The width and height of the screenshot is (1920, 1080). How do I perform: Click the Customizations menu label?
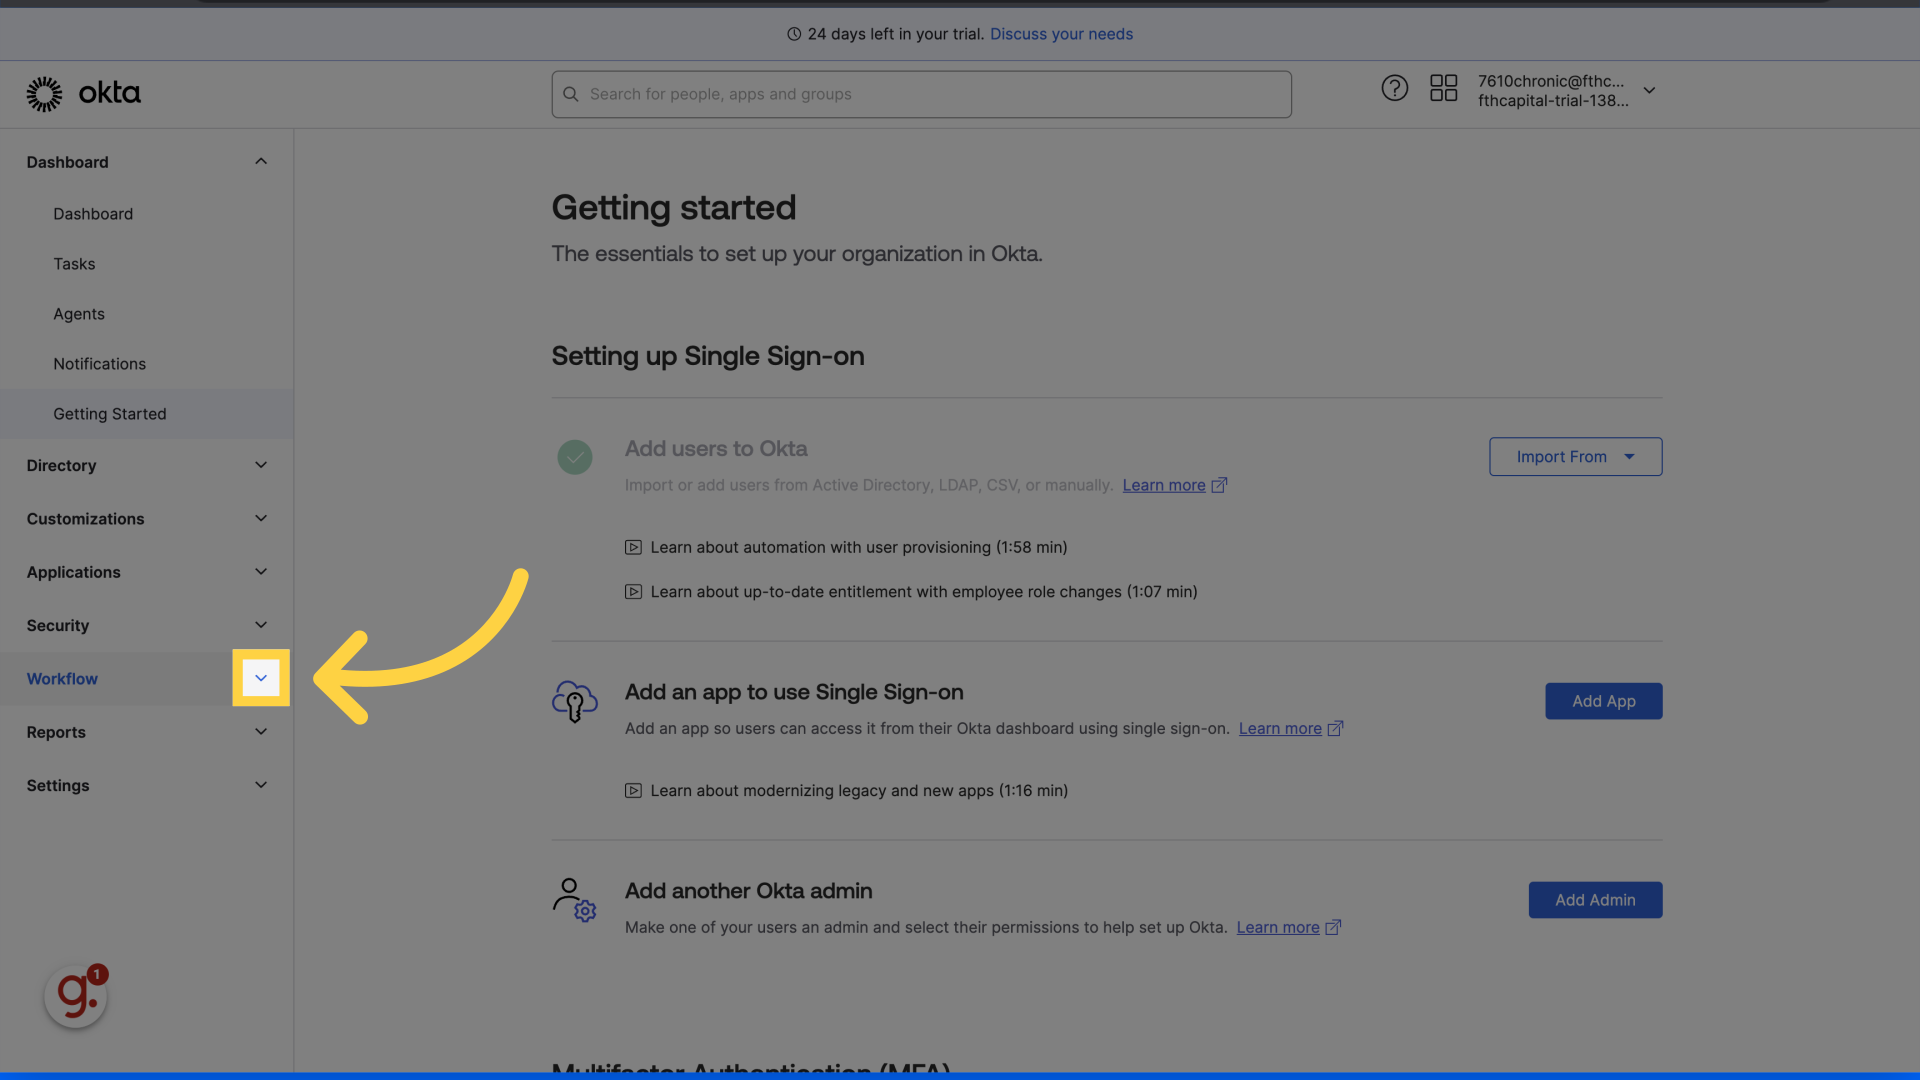pyautogui.click(x=85, y=519)
